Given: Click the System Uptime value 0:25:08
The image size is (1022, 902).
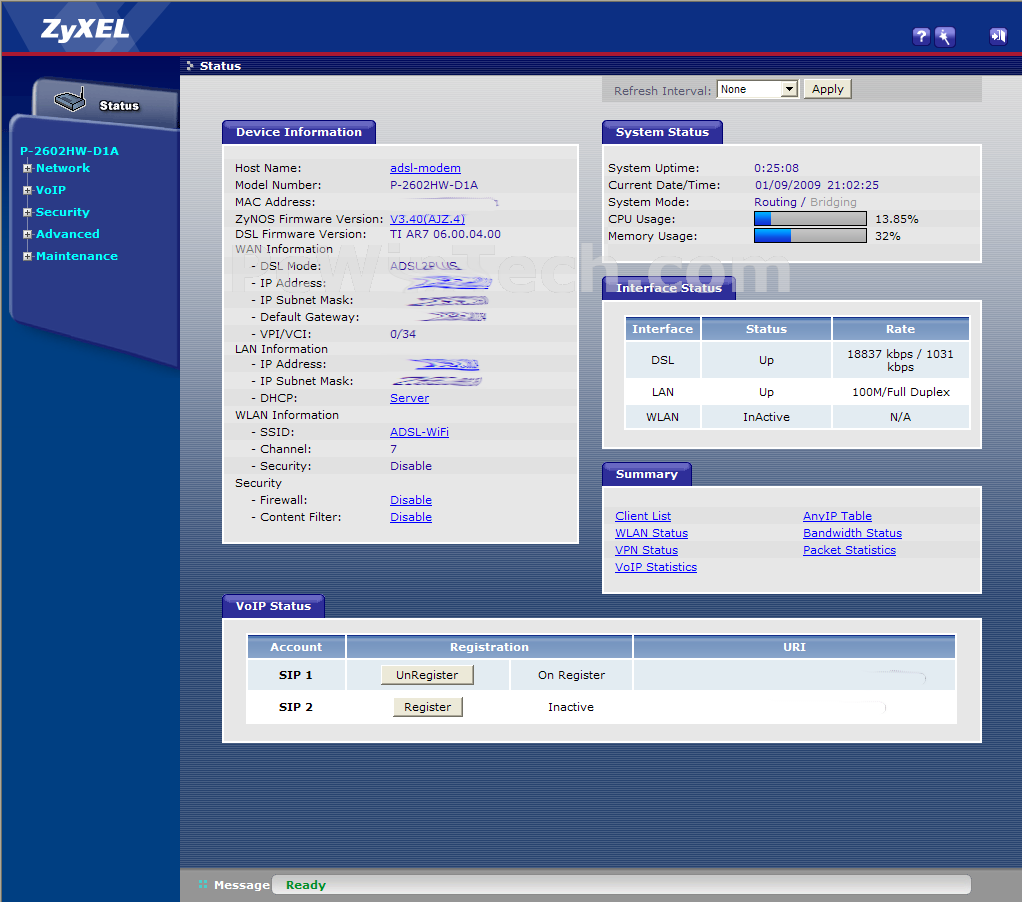Looking at the screenshot, I should coord(776,168).
